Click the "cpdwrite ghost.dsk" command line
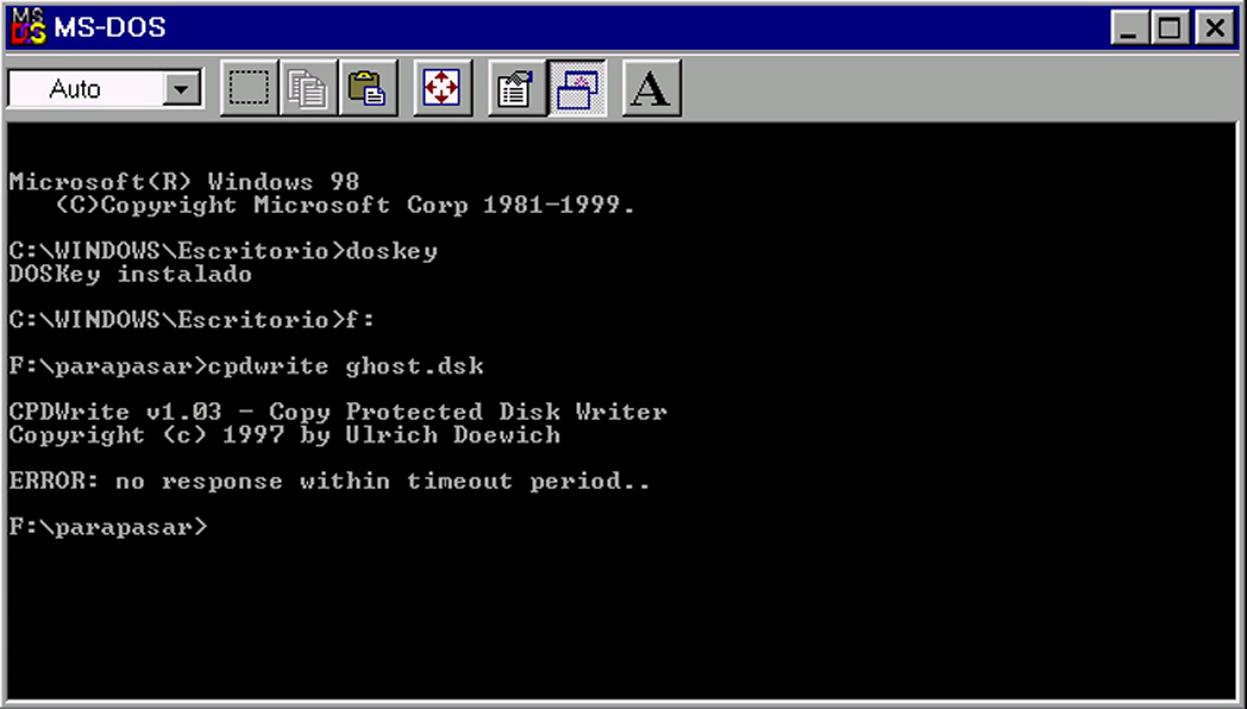The height and width of the screenshot is (709, 1247). (x=246, y=366)
